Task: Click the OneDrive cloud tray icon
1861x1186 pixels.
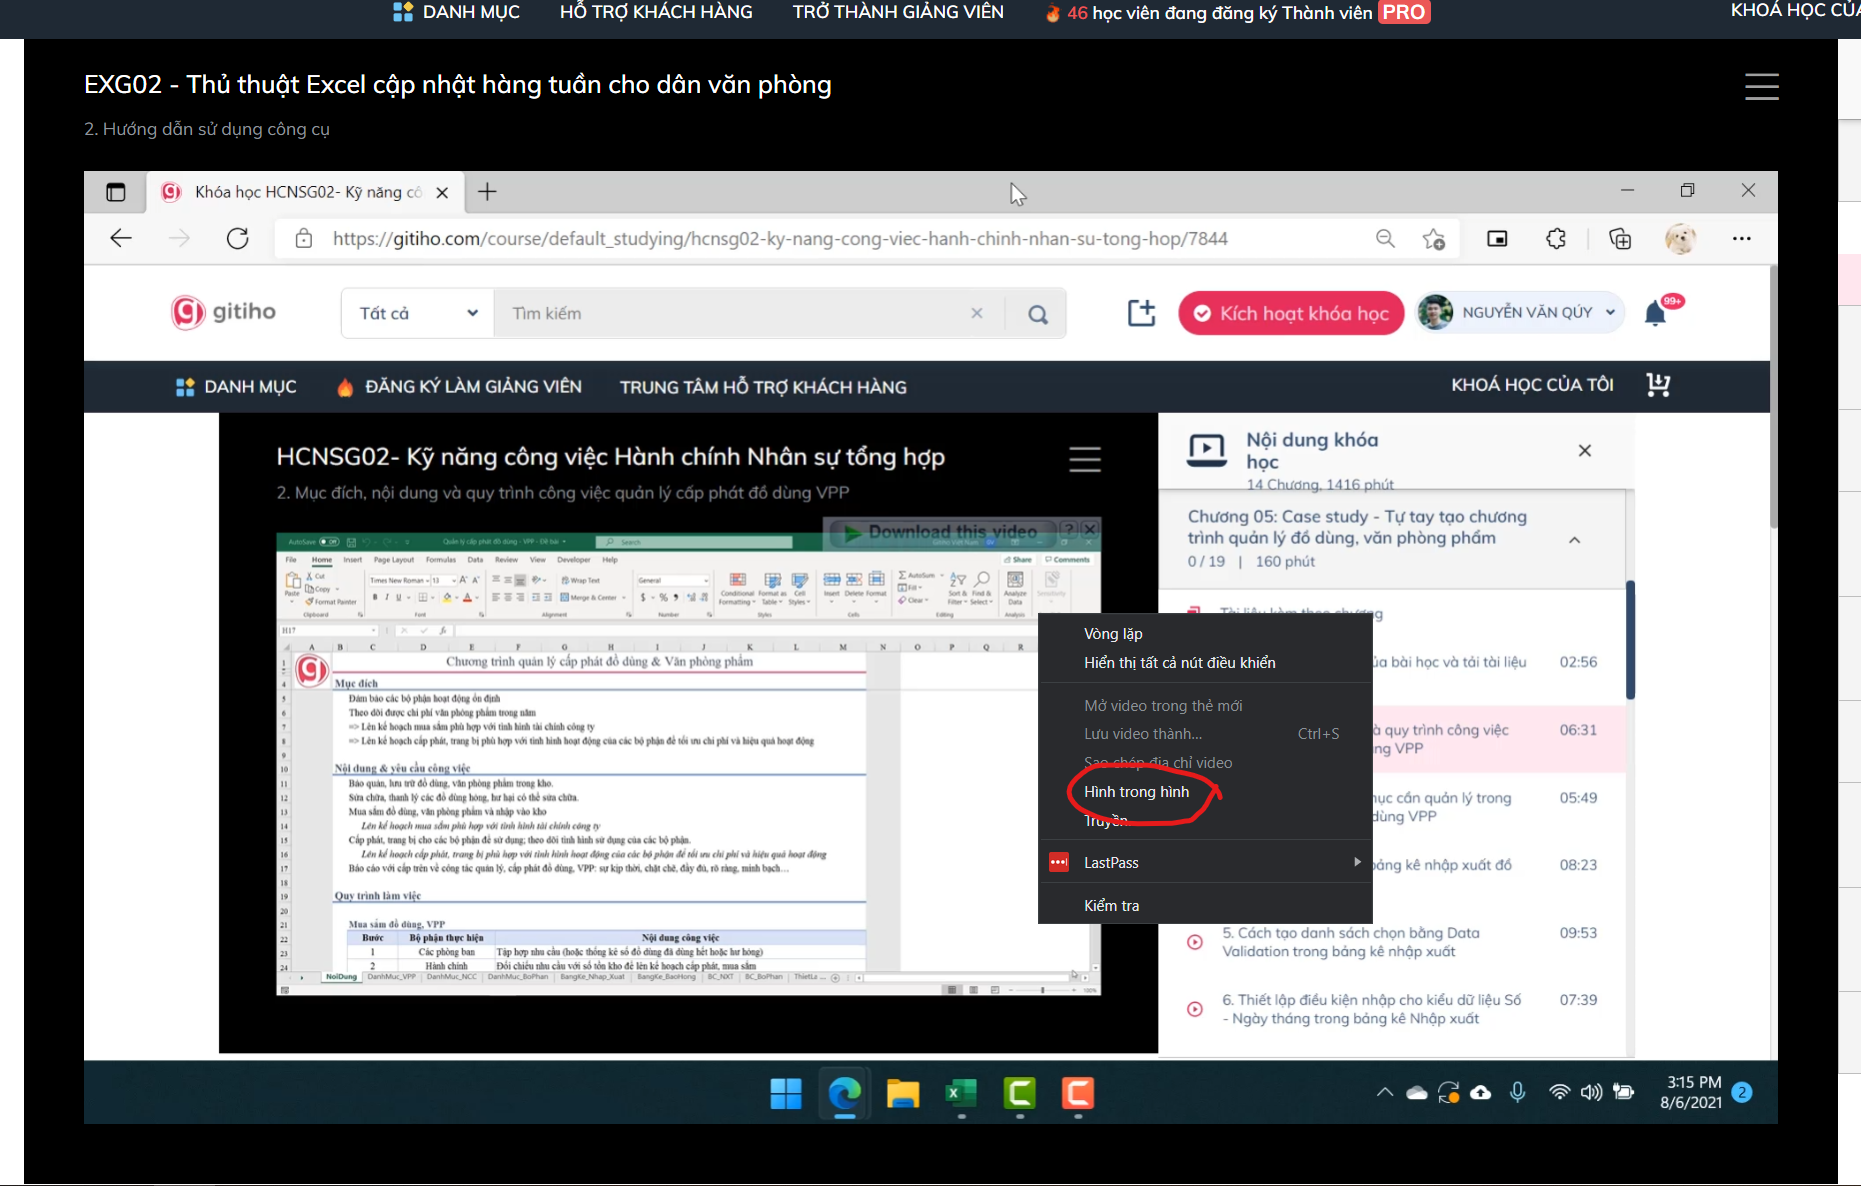Action: pos(1417,1093)
